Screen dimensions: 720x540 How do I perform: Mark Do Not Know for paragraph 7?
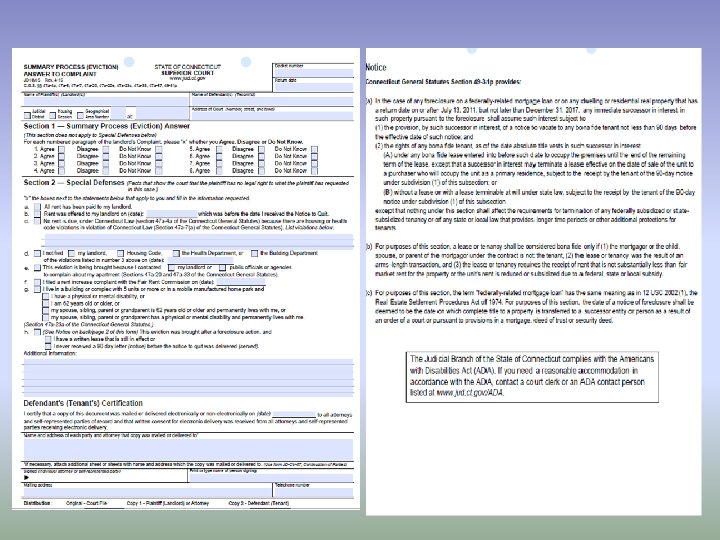point(315,163)
